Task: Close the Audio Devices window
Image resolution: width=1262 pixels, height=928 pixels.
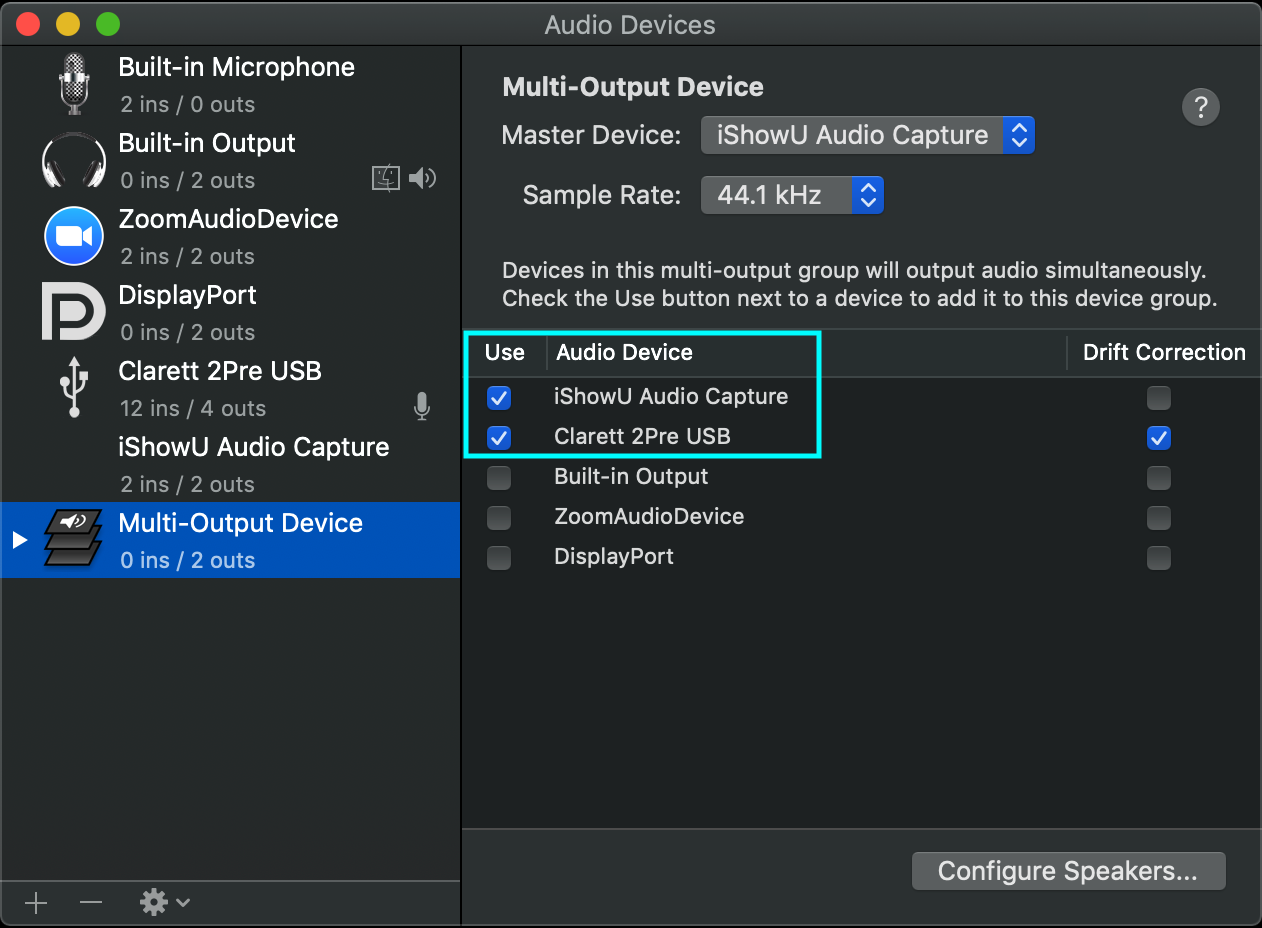Action: coord(28,24)
